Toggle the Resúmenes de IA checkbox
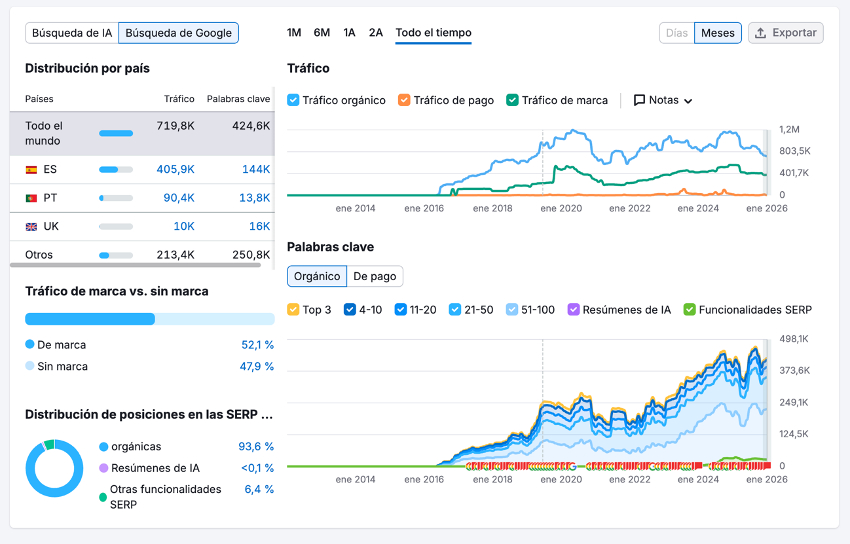The width and height of the screenshot is (850, 544). pyautogui.click(x=573, y=310)
